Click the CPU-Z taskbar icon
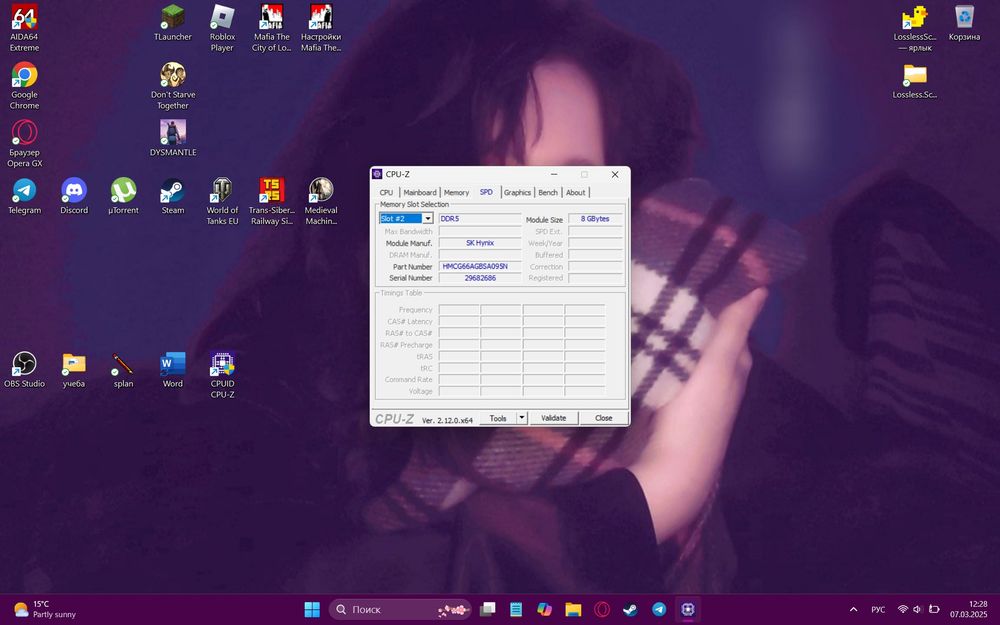 click(688, 610)
